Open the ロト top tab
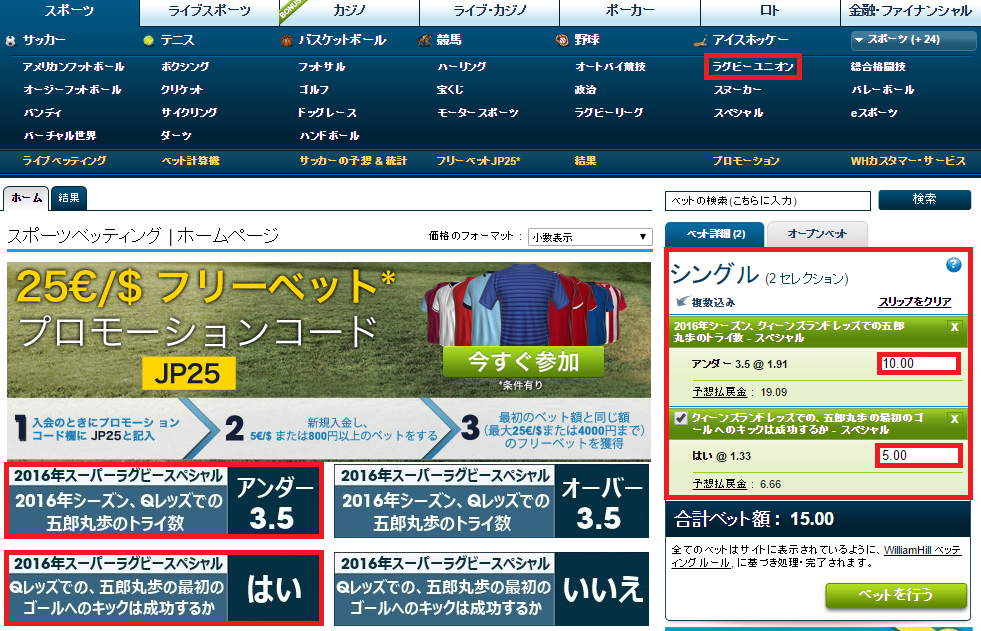This screenshot has height=631, width=981. click(x=770, y=11)
